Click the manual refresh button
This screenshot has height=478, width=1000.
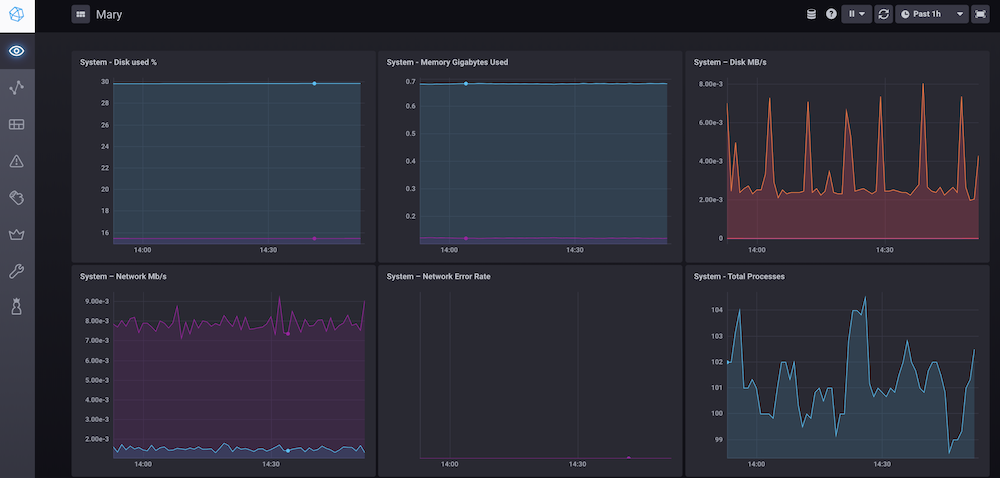pyautogui.click(x=884, y=14)
